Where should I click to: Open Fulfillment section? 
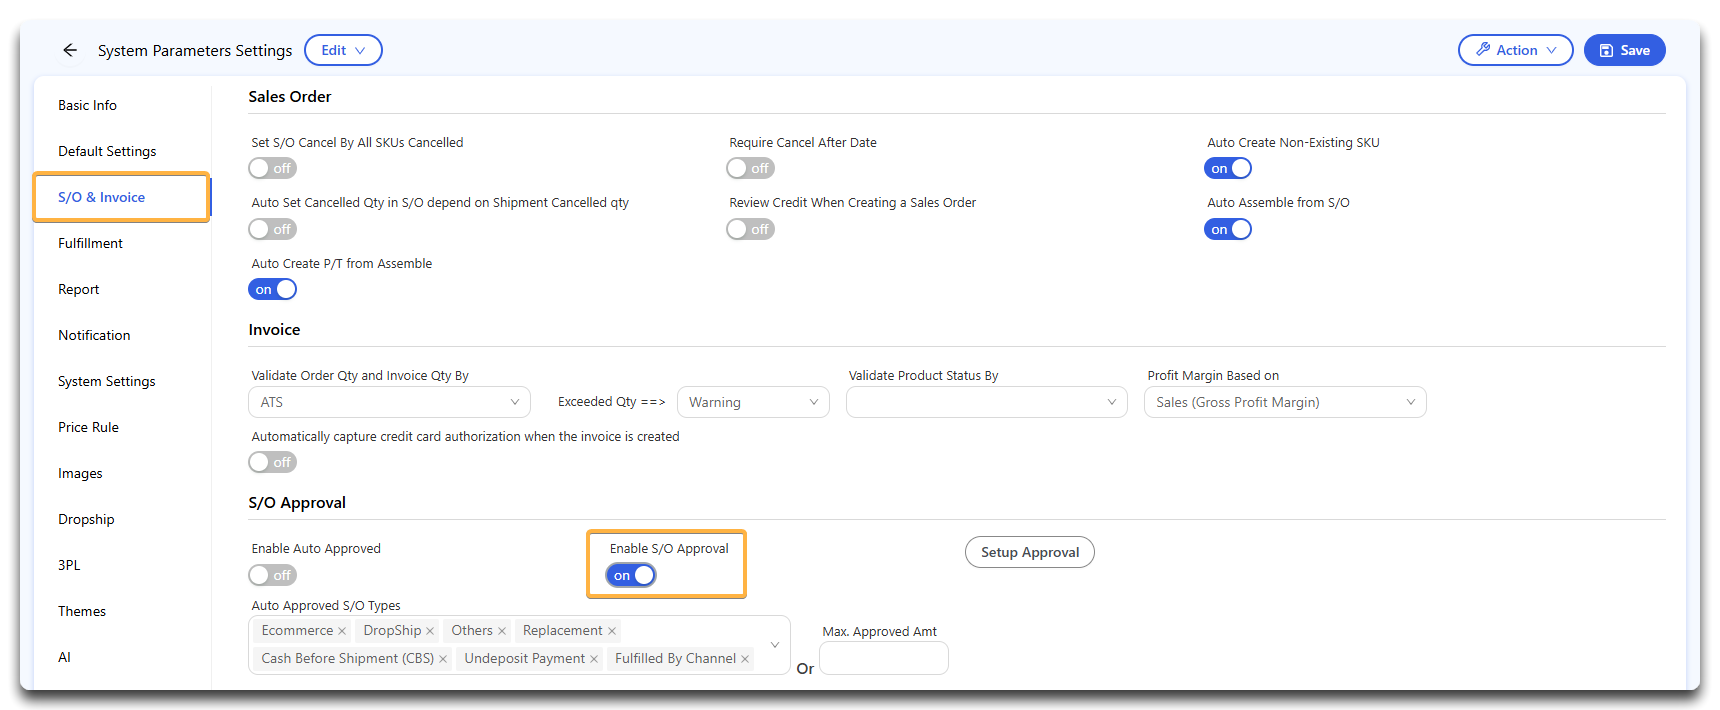(x=90, y=243)
